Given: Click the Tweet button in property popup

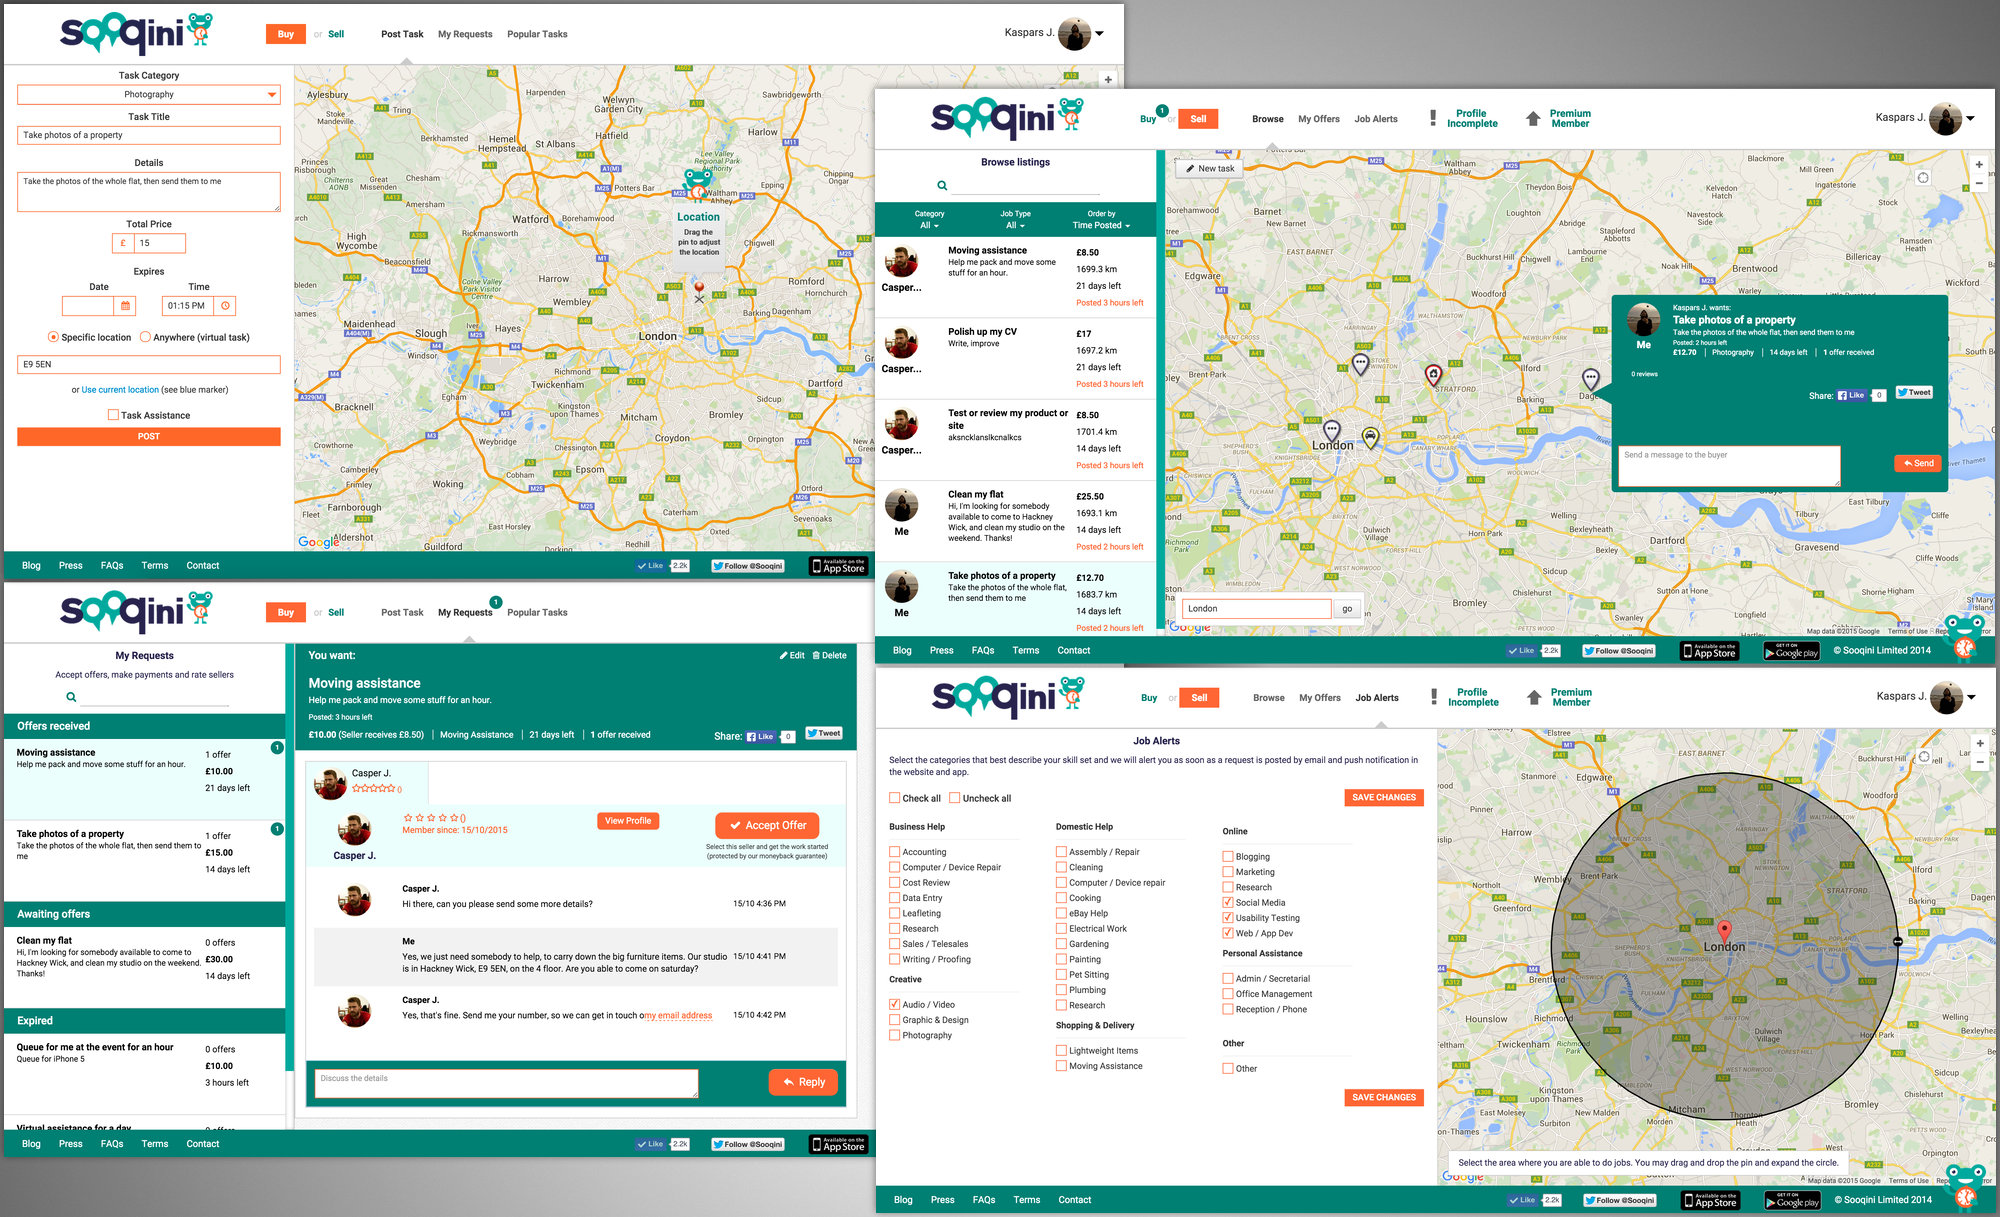Looking at the screenshot, I should (x=1914, y=393).
